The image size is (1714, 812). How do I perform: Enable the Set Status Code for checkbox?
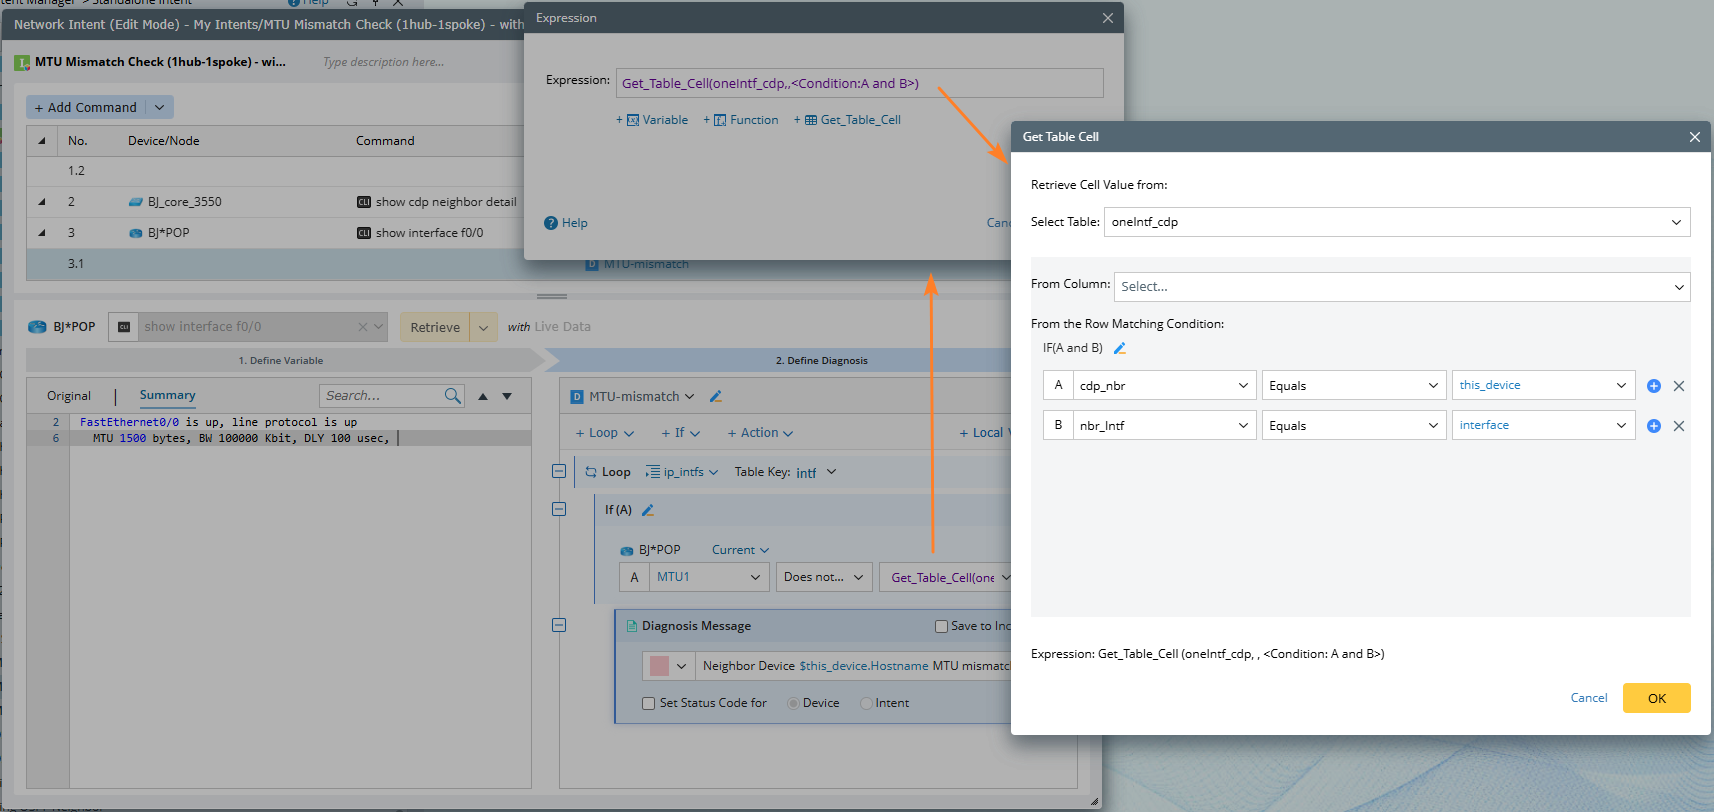pos(649,703)
